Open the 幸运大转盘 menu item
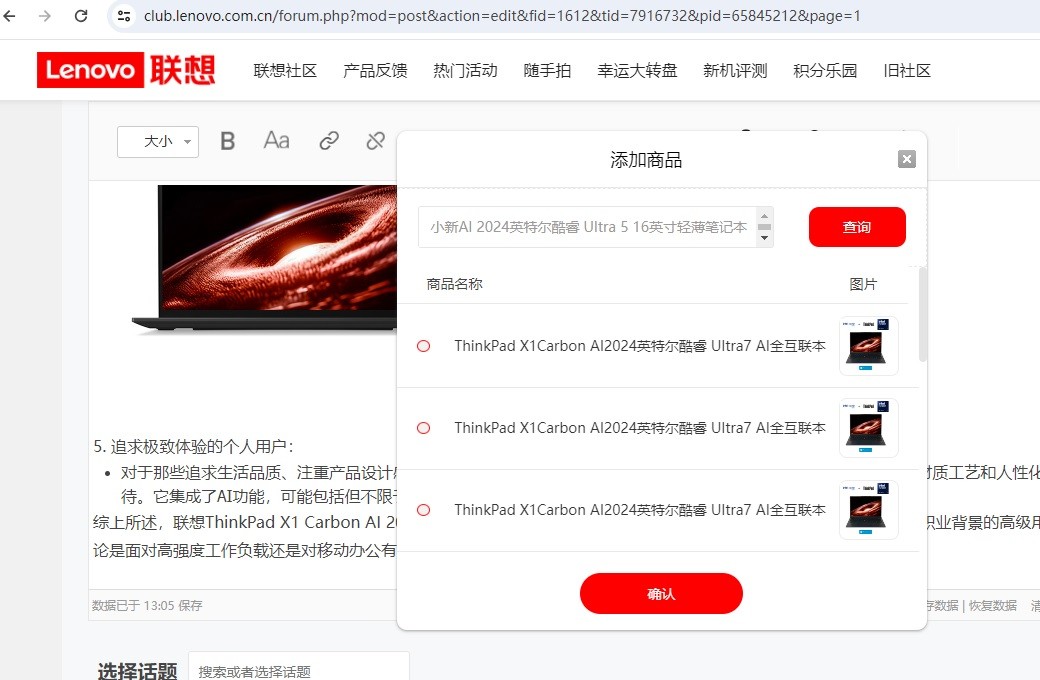The height and width of the screenshot is (680, 1040). [637, 70]
